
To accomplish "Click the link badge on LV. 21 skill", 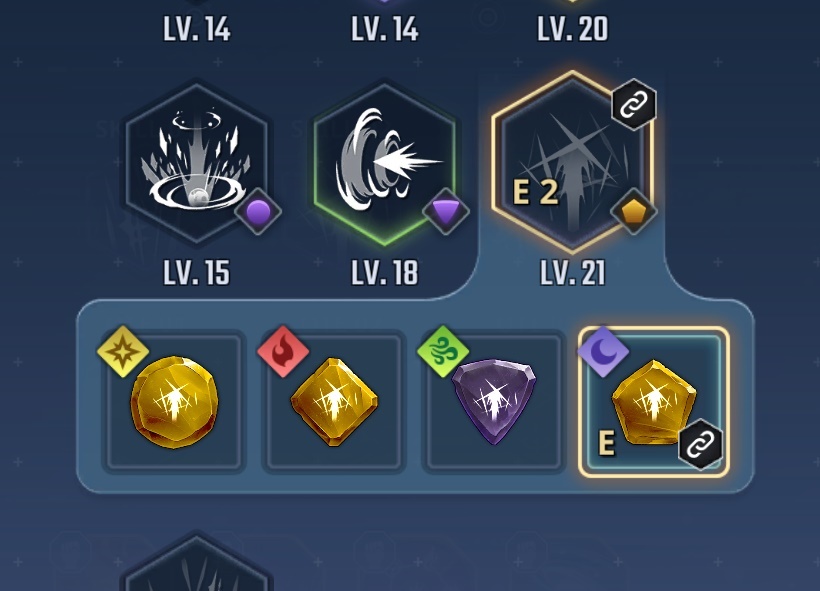I will click(x=634, y=104).
